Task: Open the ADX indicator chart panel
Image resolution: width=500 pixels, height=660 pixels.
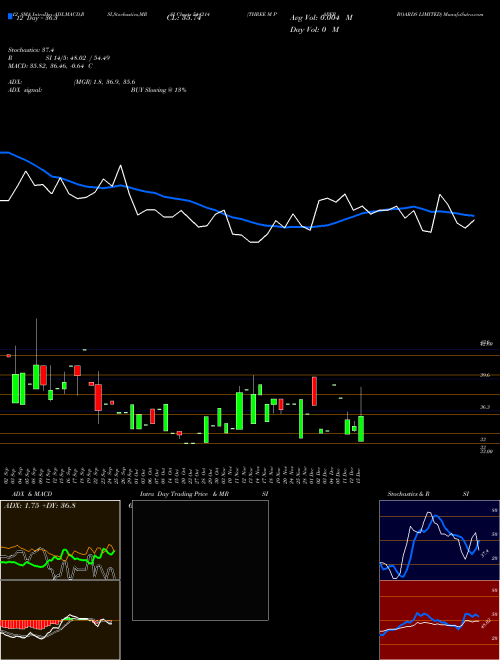Action: (60, 540)
